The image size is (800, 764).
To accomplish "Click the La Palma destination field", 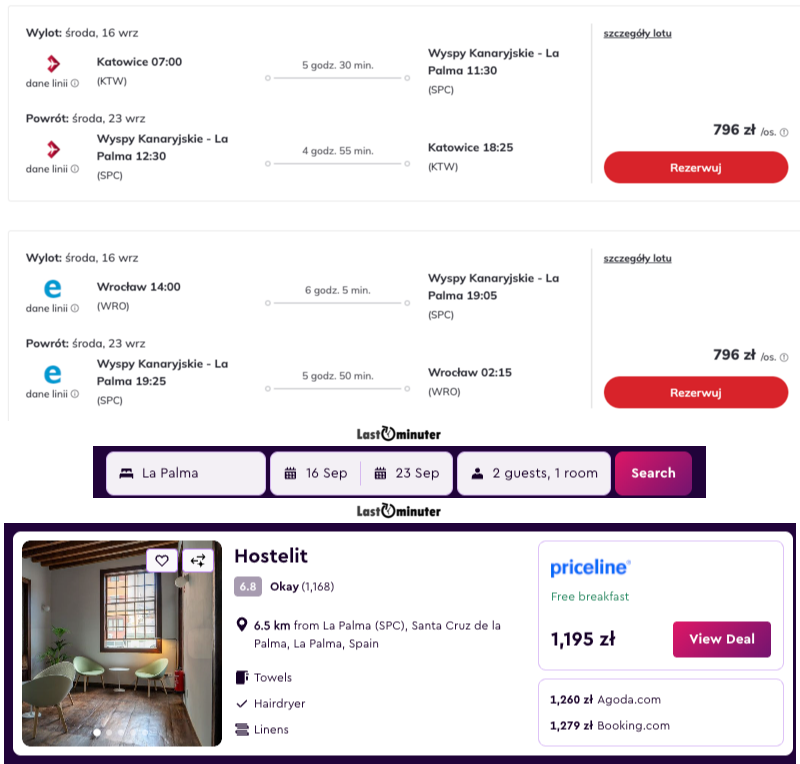I will (186, 473).
